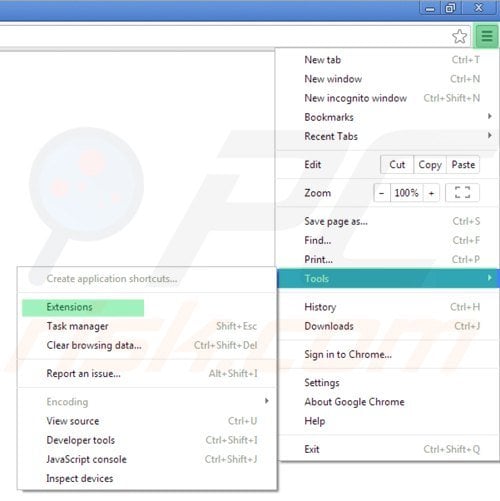
Task: Click the Zoom label in menu
Action: coord(317,193)
